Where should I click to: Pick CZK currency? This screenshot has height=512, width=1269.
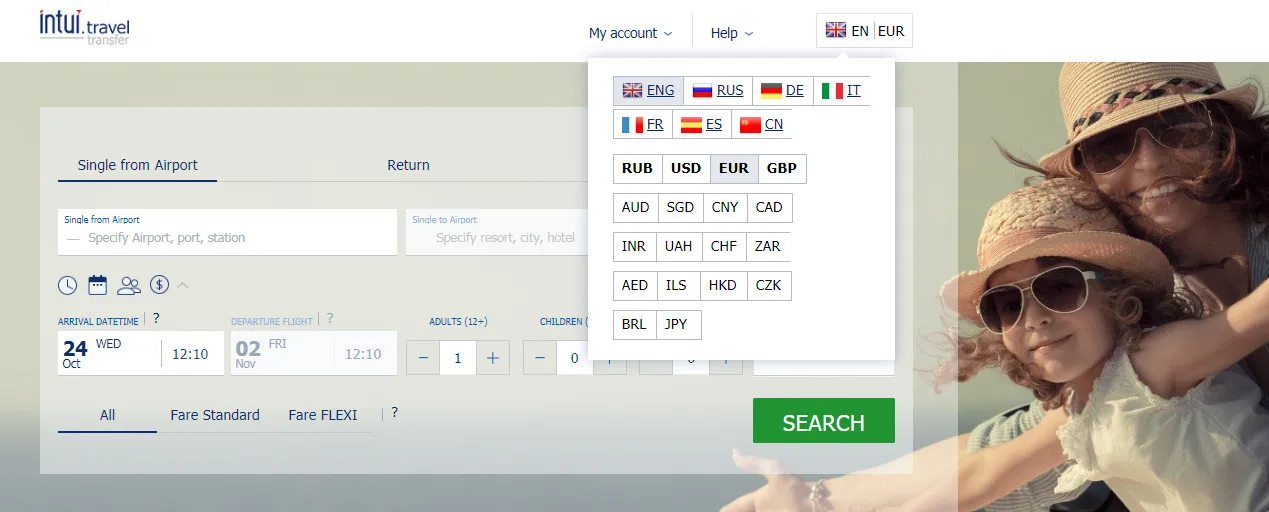[769, 285]
